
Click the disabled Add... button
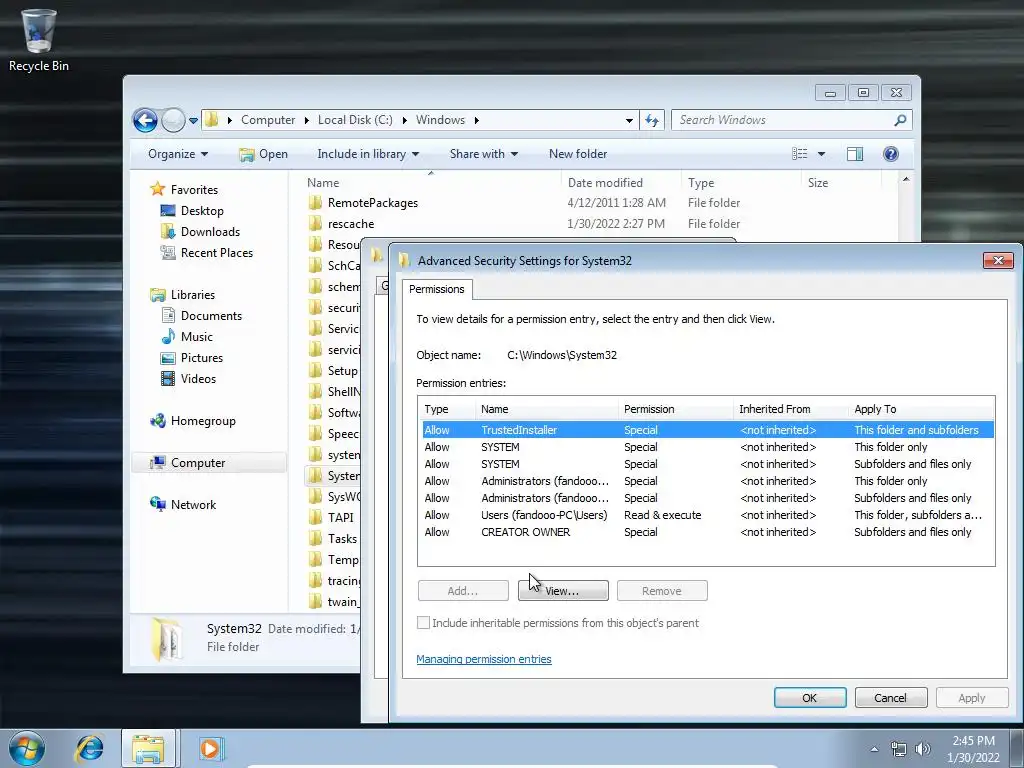pos(463,590)
